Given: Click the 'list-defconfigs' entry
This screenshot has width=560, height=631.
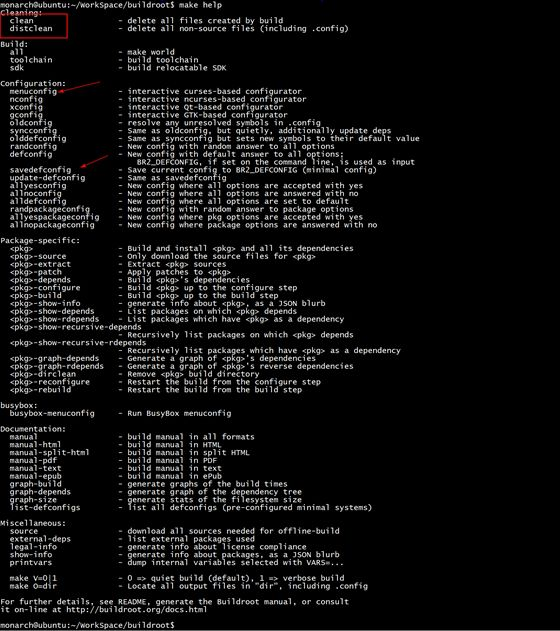Looking at the screenshot, I should point(45,507).
